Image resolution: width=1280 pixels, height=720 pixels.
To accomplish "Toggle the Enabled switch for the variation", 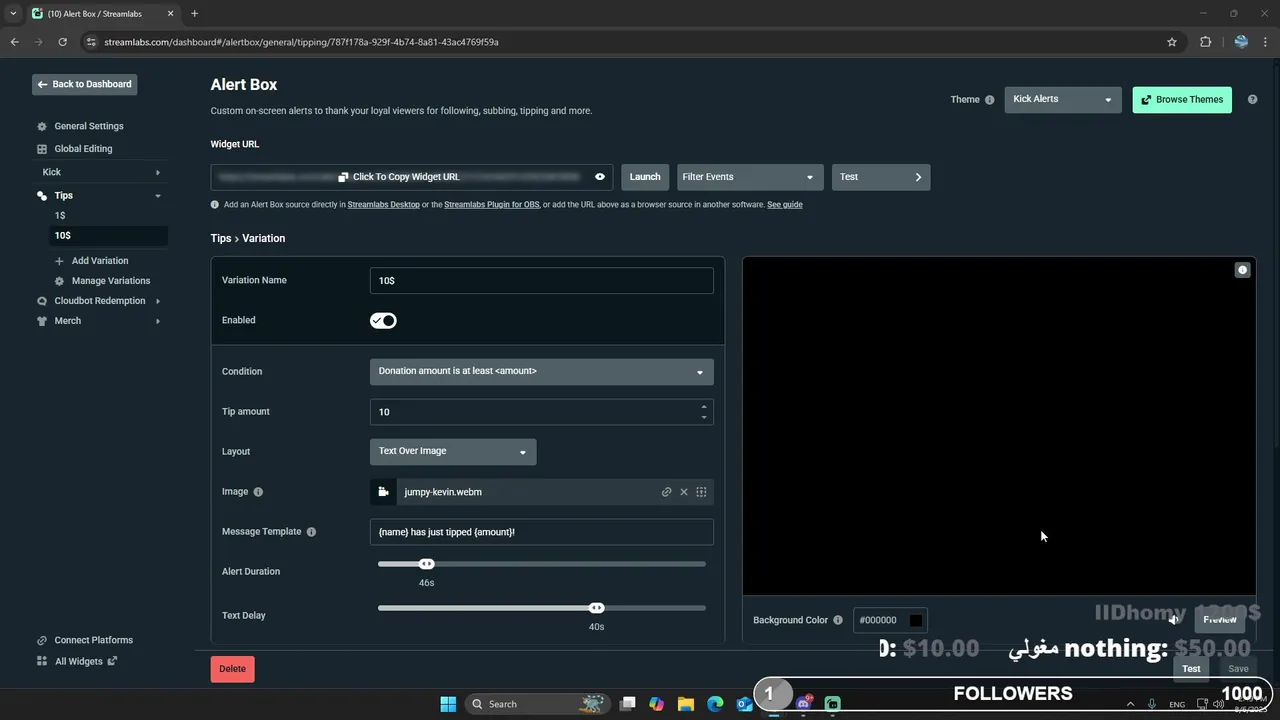I will [x=383, y=321].
